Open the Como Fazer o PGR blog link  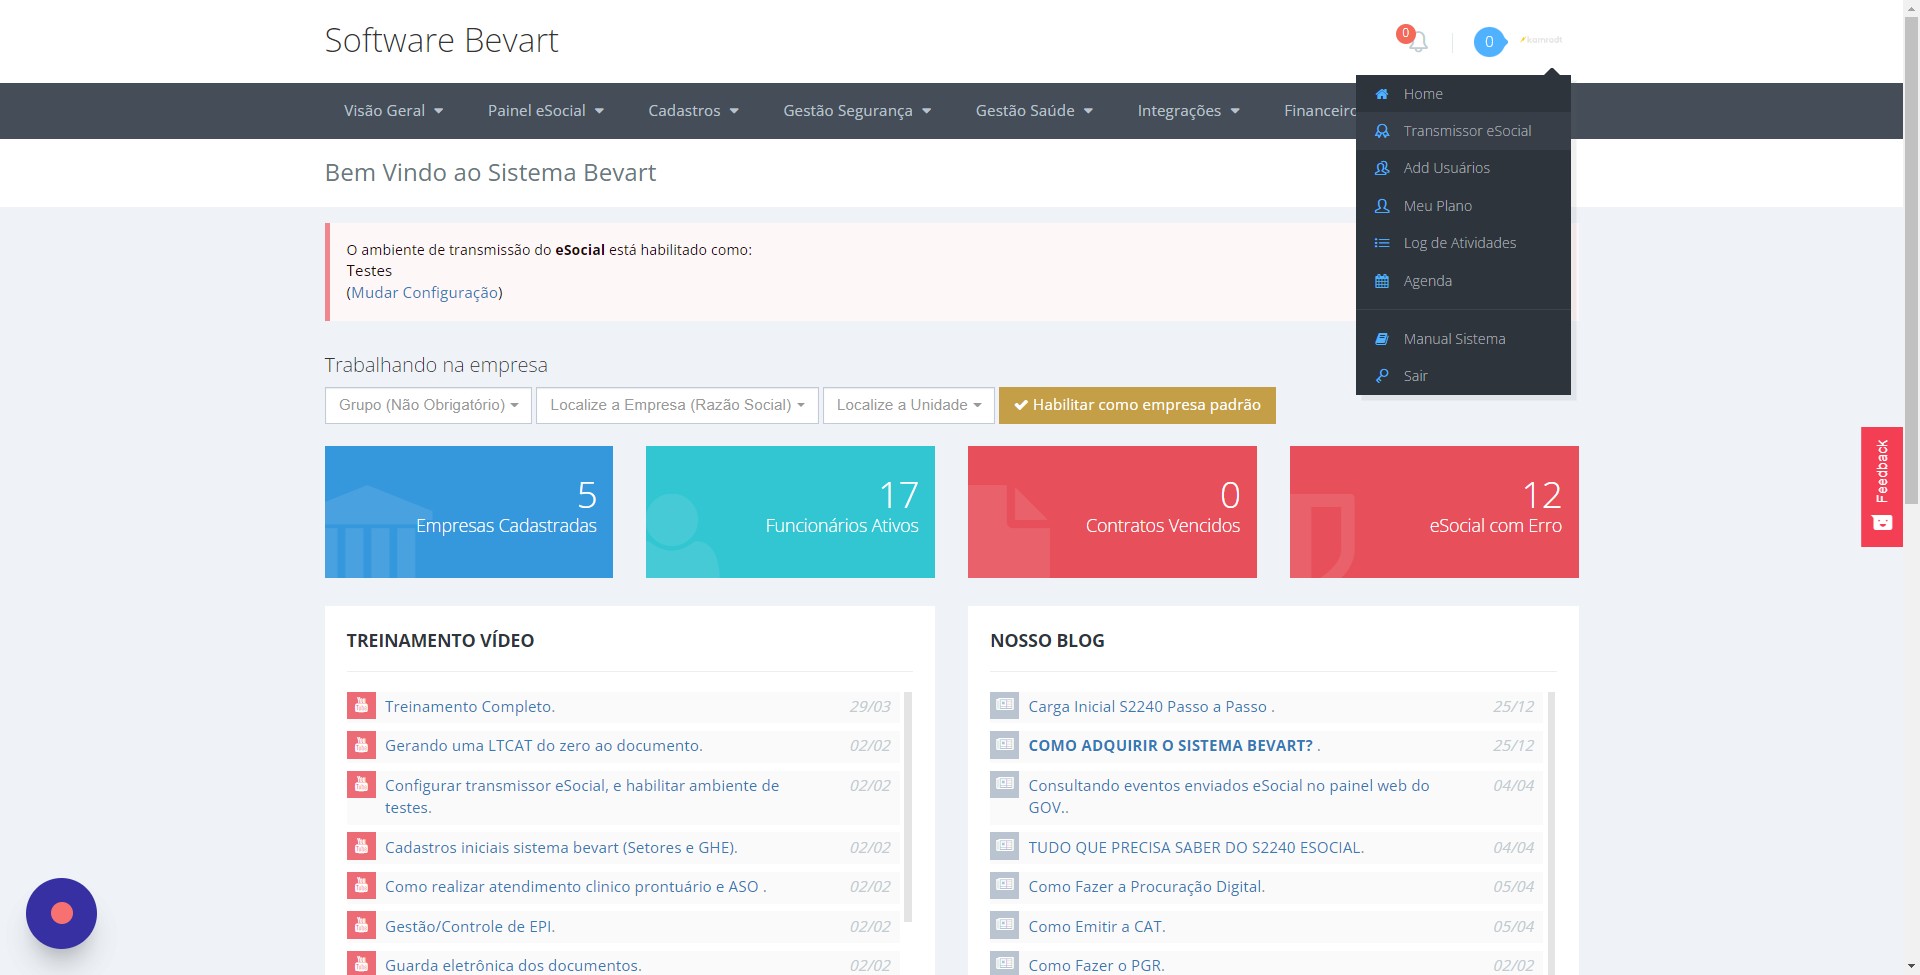click(1096, 965)
